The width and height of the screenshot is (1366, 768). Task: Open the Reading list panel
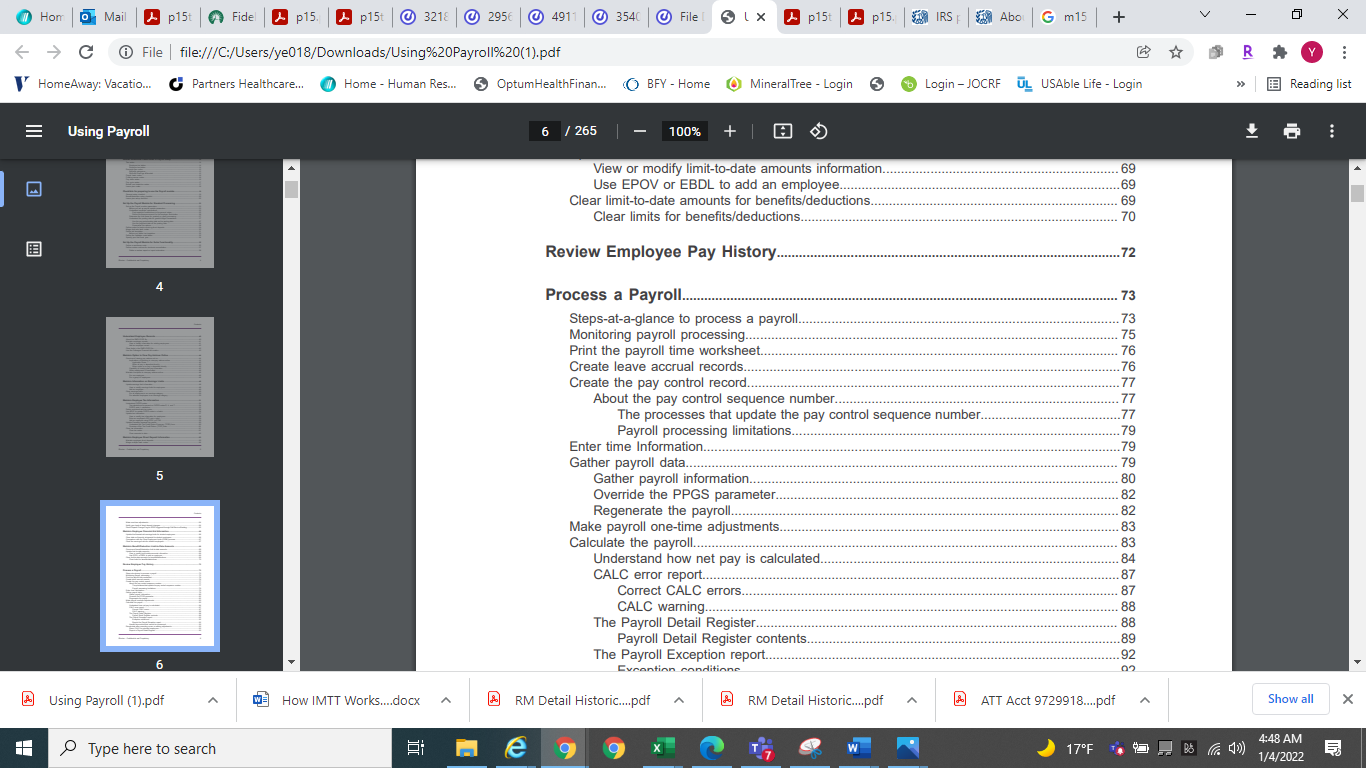coord(1309,84)
